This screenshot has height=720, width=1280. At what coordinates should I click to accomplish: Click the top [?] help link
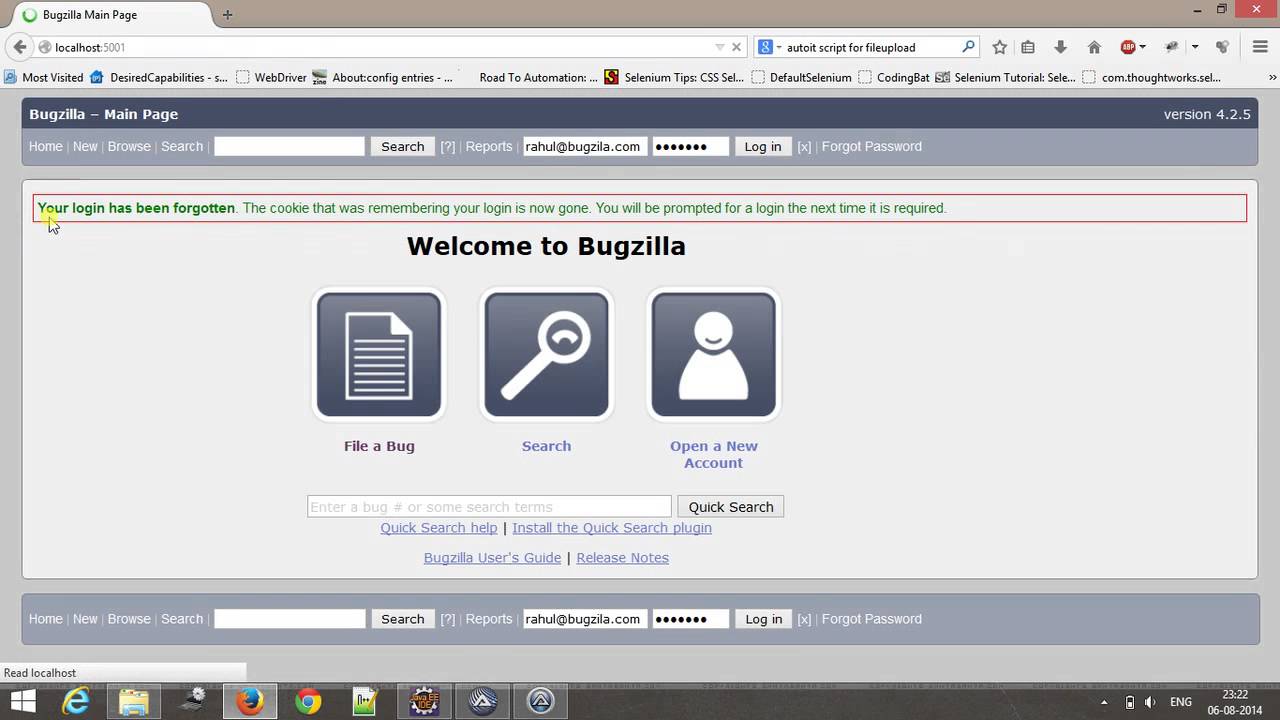click(x=448, y=146)
